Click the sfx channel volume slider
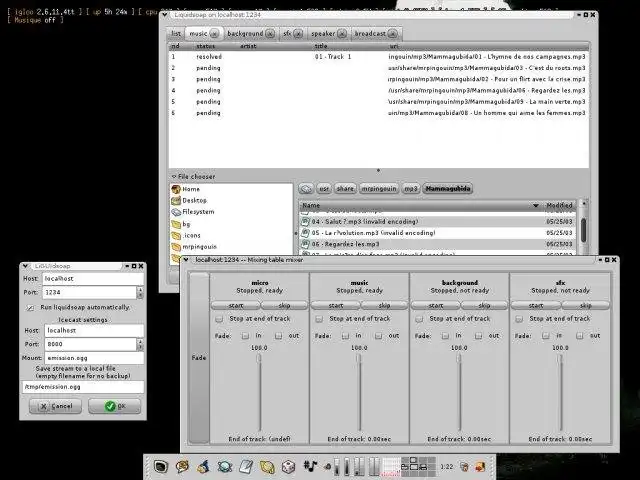Screen dimensions: 640x480 pyautogui.click(x=560, y=393)
